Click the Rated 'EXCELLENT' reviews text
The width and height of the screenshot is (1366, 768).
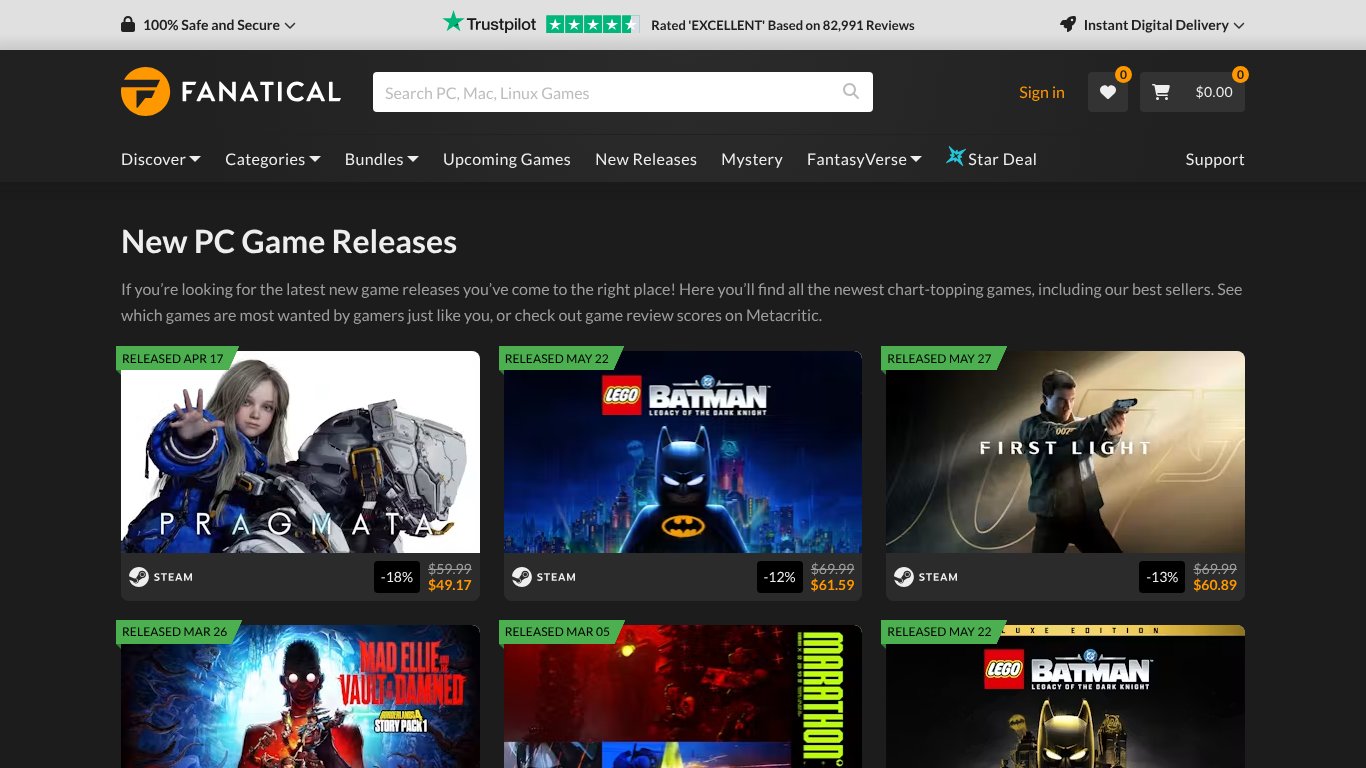[783, 25]
